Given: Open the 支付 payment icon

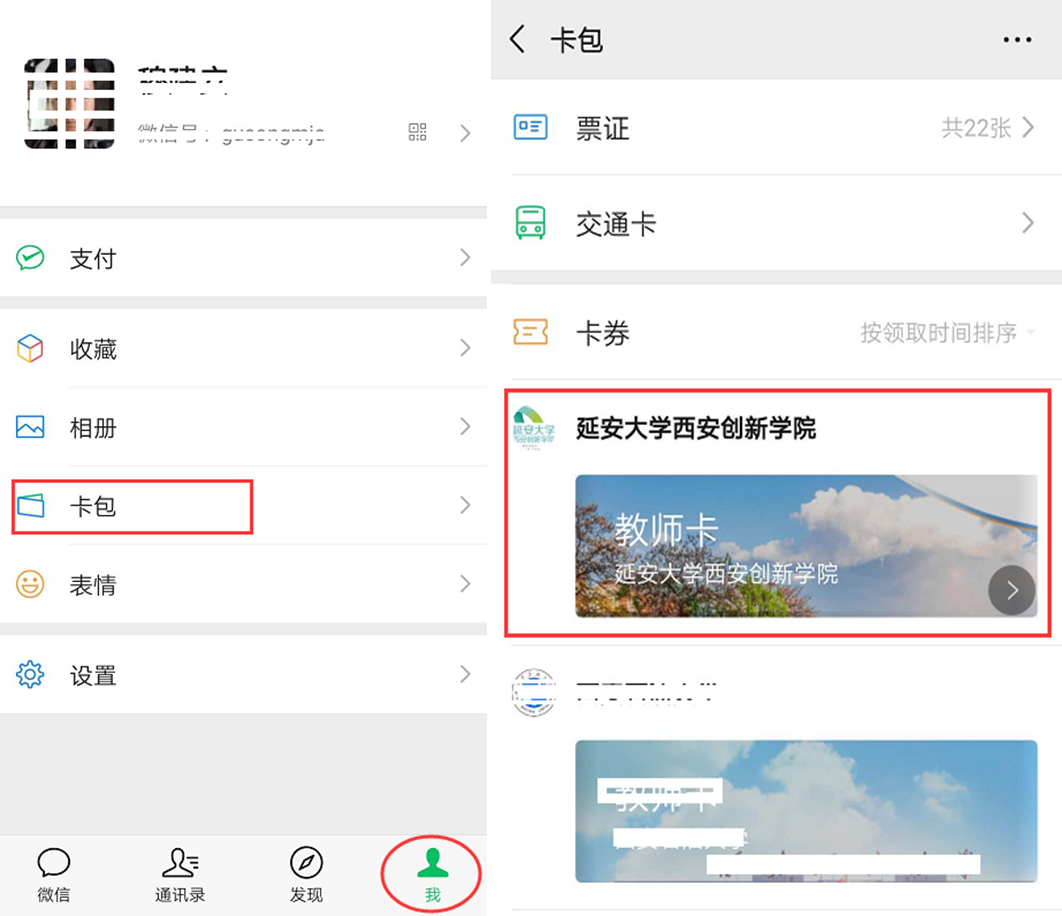Looking at the screenshot, I should [30, 258].
